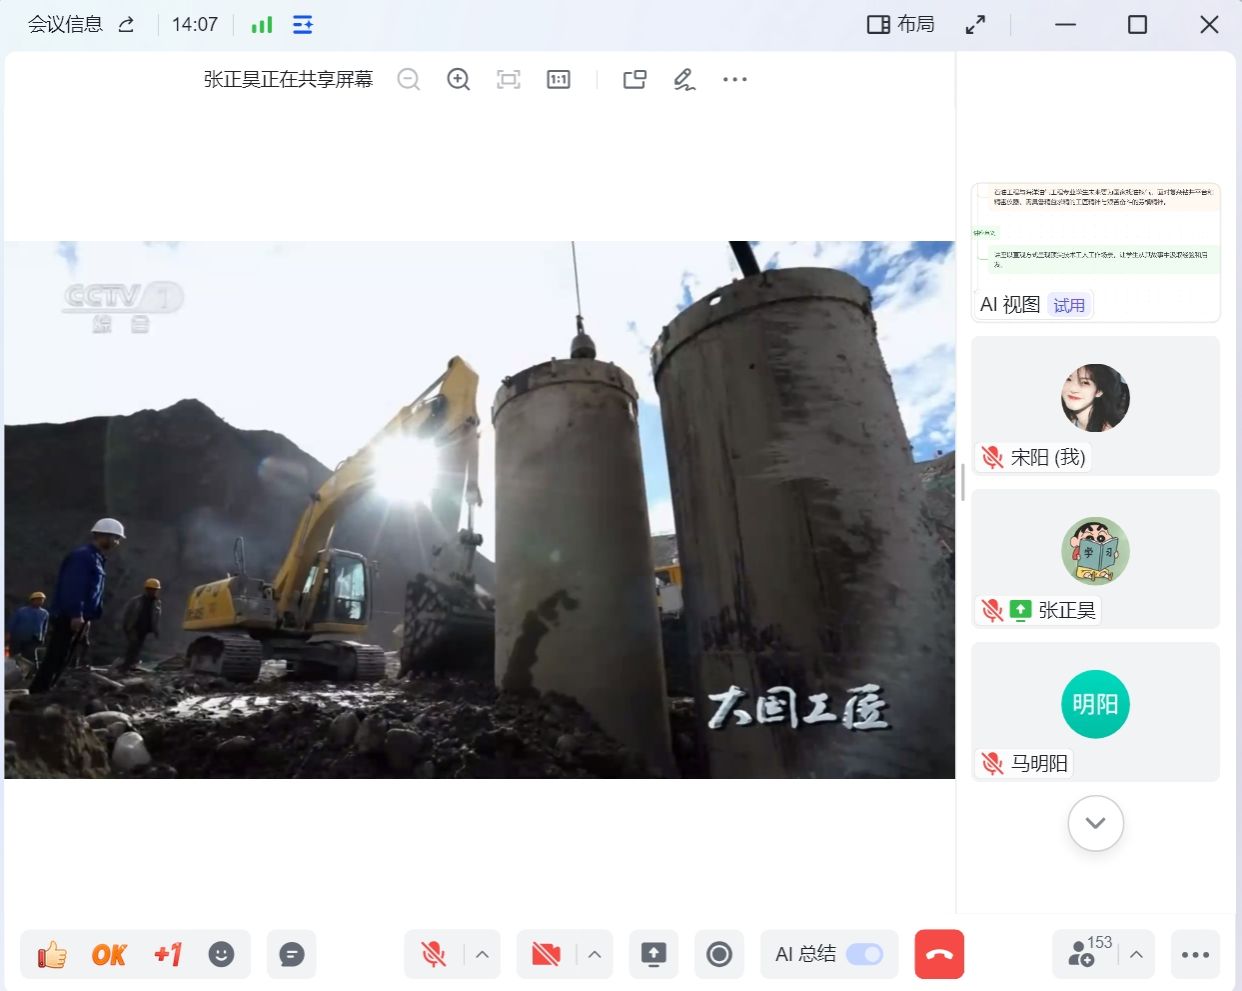Send a thumbs-up reaction
The image size is (1242, 991).
[x=52, y=955]
